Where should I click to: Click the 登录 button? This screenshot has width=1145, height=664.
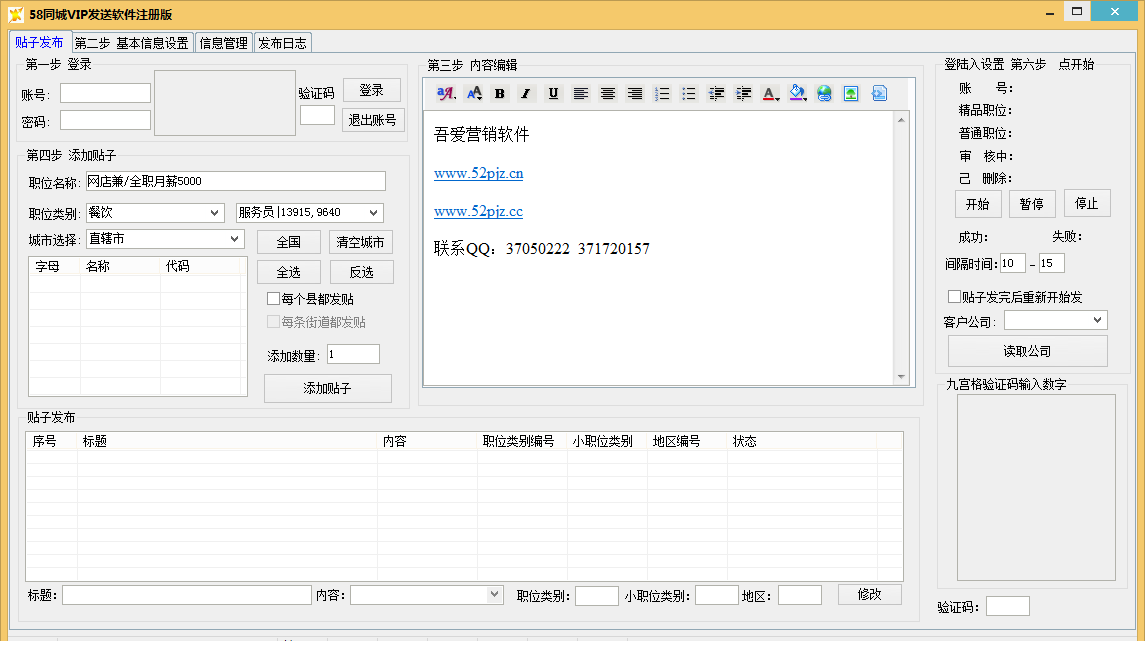click(x=372, y=90)
